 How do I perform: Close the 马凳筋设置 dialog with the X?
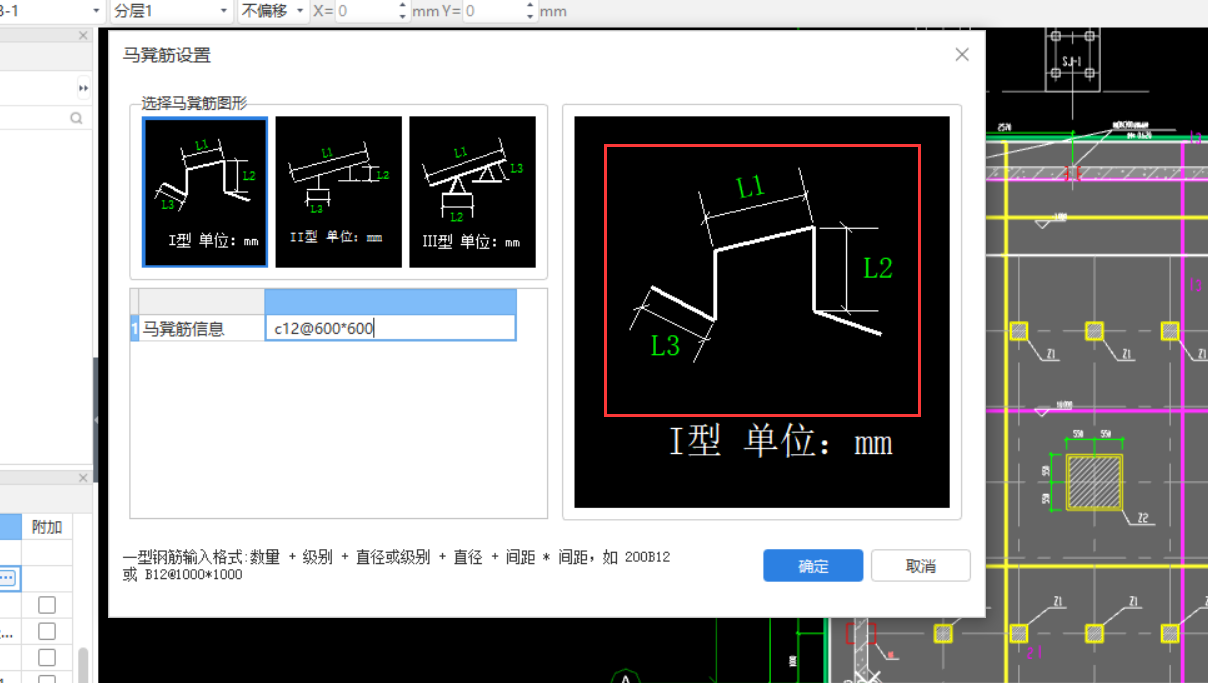click(962, 55)
